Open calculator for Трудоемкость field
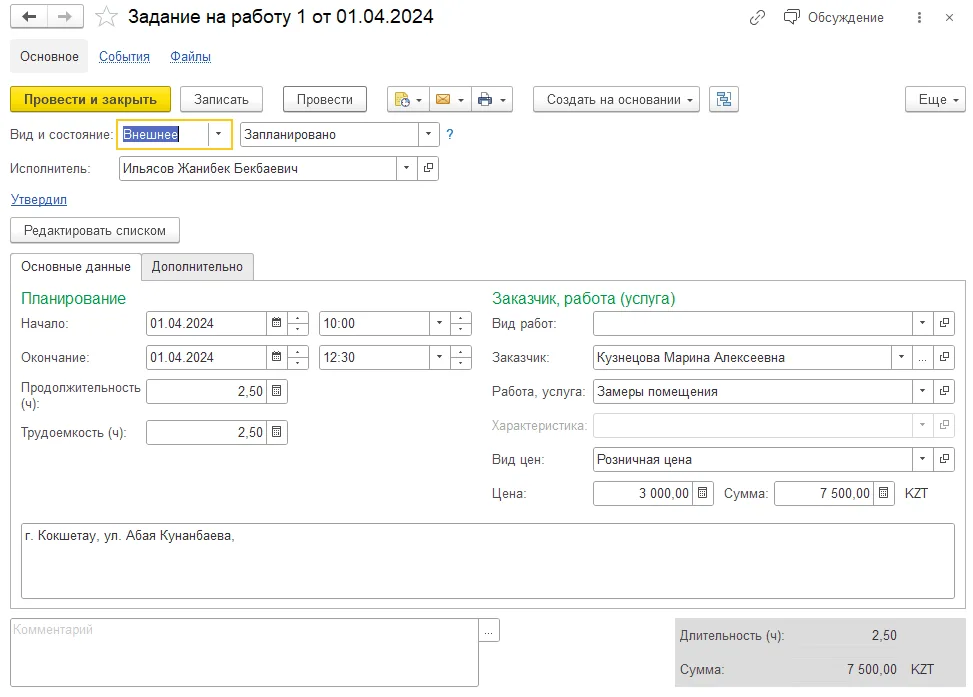 point(277,432)
